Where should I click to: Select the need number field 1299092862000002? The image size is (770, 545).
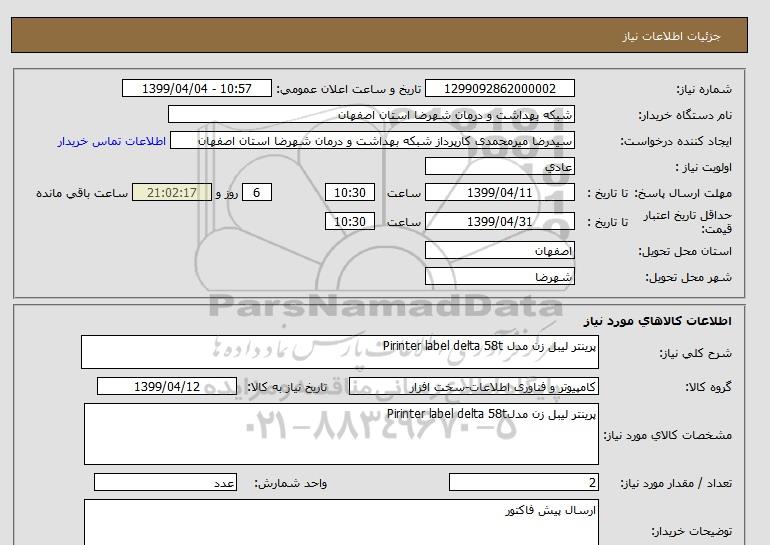tap(499, 88)
